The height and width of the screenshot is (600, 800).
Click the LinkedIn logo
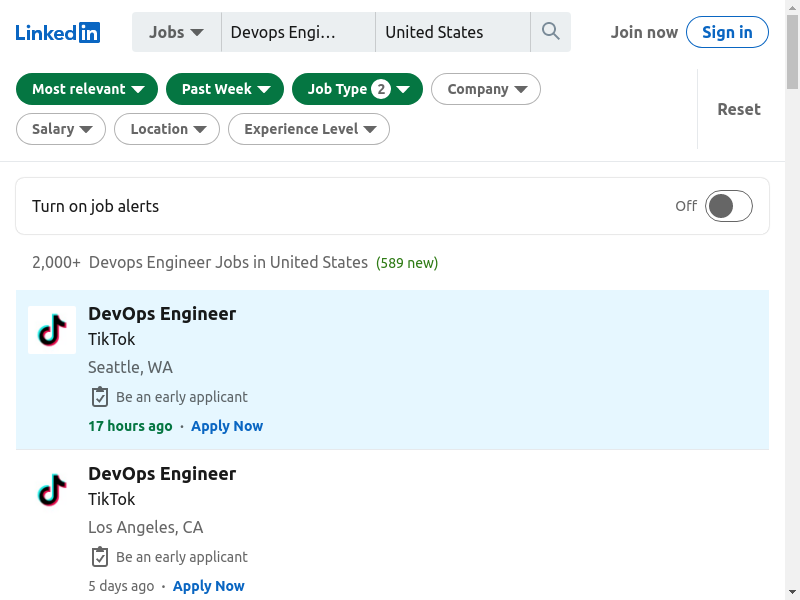(58, 32)
